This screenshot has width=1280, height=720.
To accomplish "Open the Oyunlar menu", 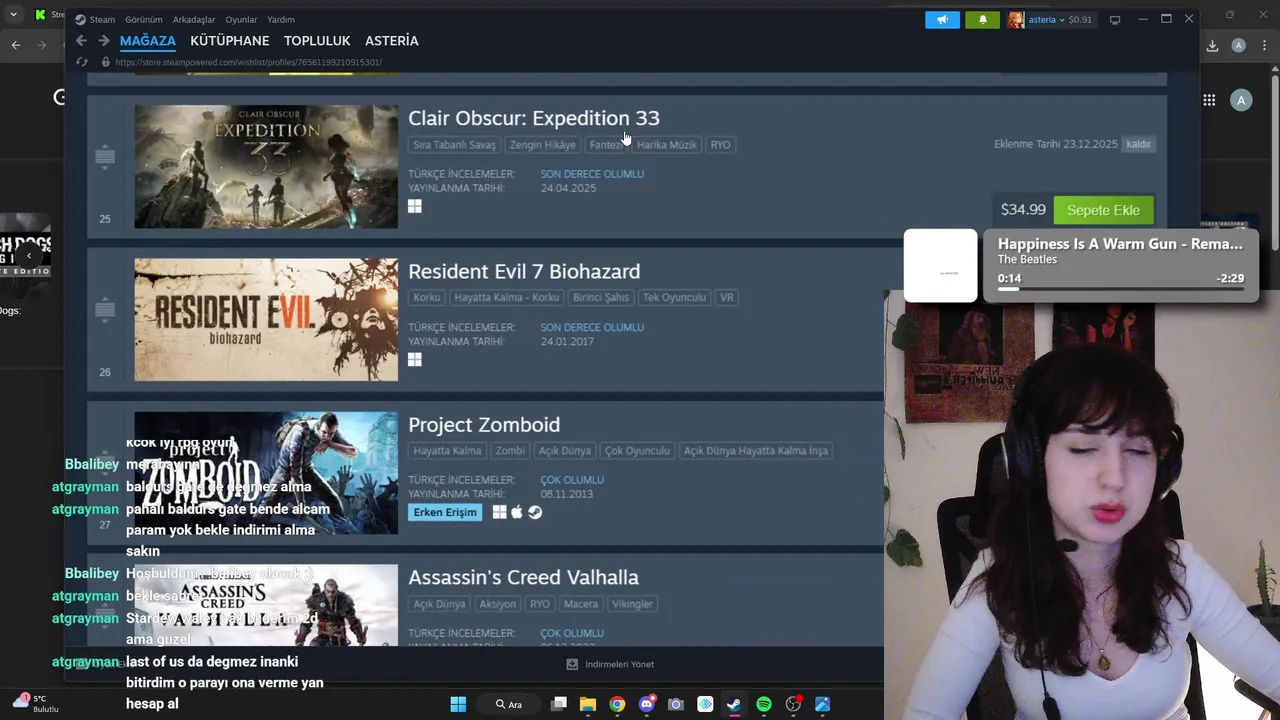I will [241, 19].
